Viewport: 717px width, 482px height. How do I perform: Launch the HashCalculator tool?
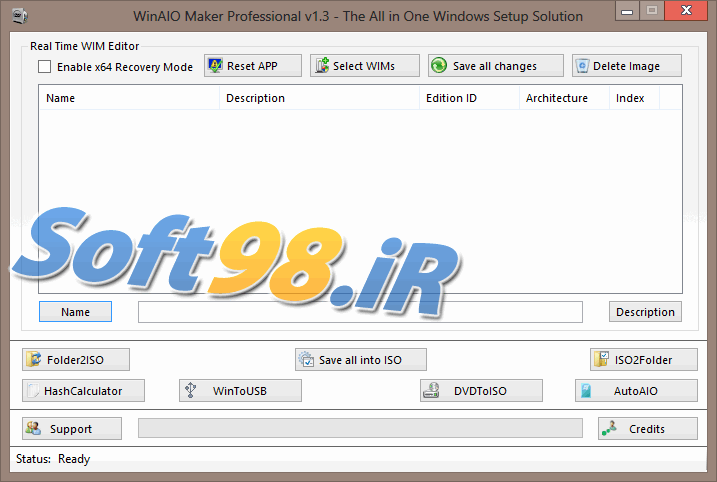coord(83,391)
